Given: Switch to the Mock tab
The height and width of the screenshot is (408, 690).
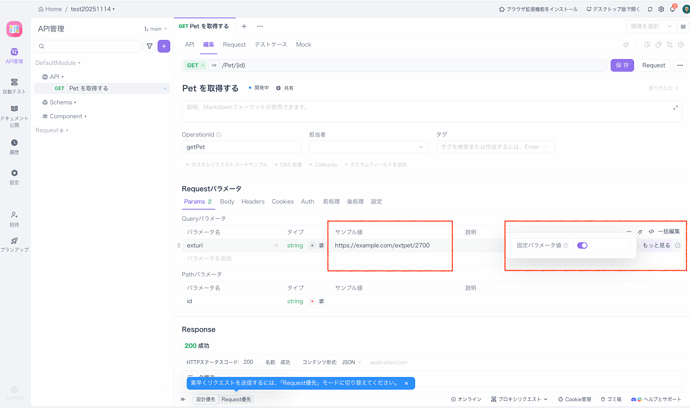Looking at the screenshot, I should 303,45.
